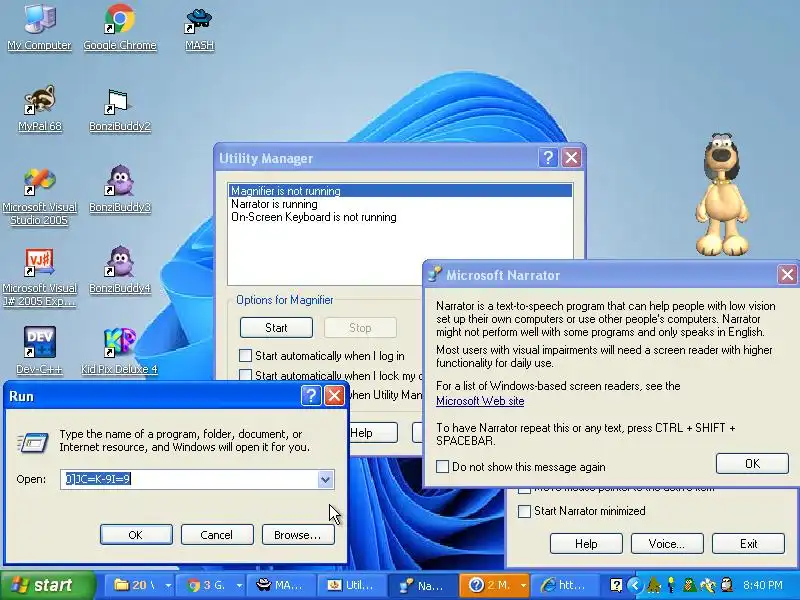Viewport: 800px width, 600px height.
Task: Click the Microsoft Narrator title bar icon
Action: coord(435,274)
